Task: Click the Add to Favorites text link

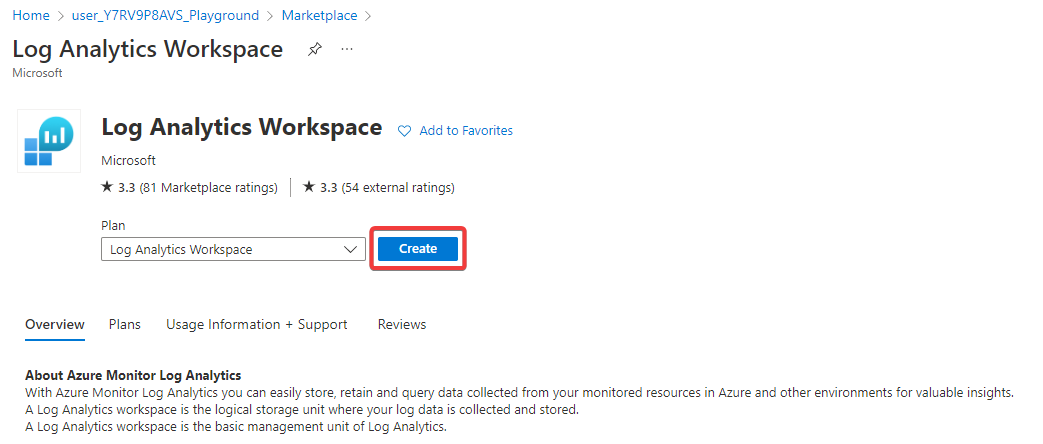Action: (x=466, y=131)
